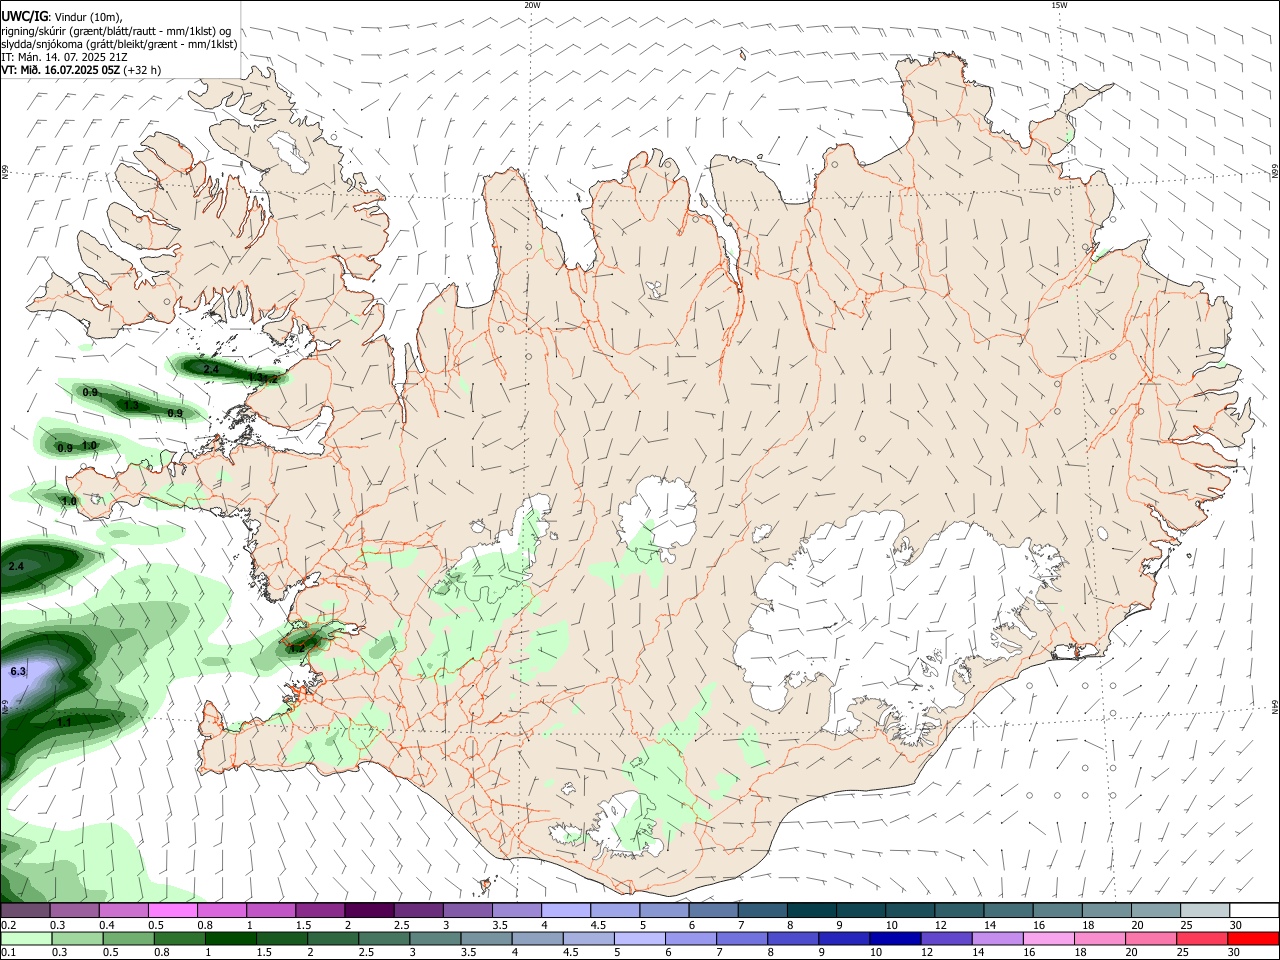The height and width of the screenshot is (960, 1280).
Task: Pick the darkest purple 2–2.5 swatch on upper scale
Action: [369, 910]
